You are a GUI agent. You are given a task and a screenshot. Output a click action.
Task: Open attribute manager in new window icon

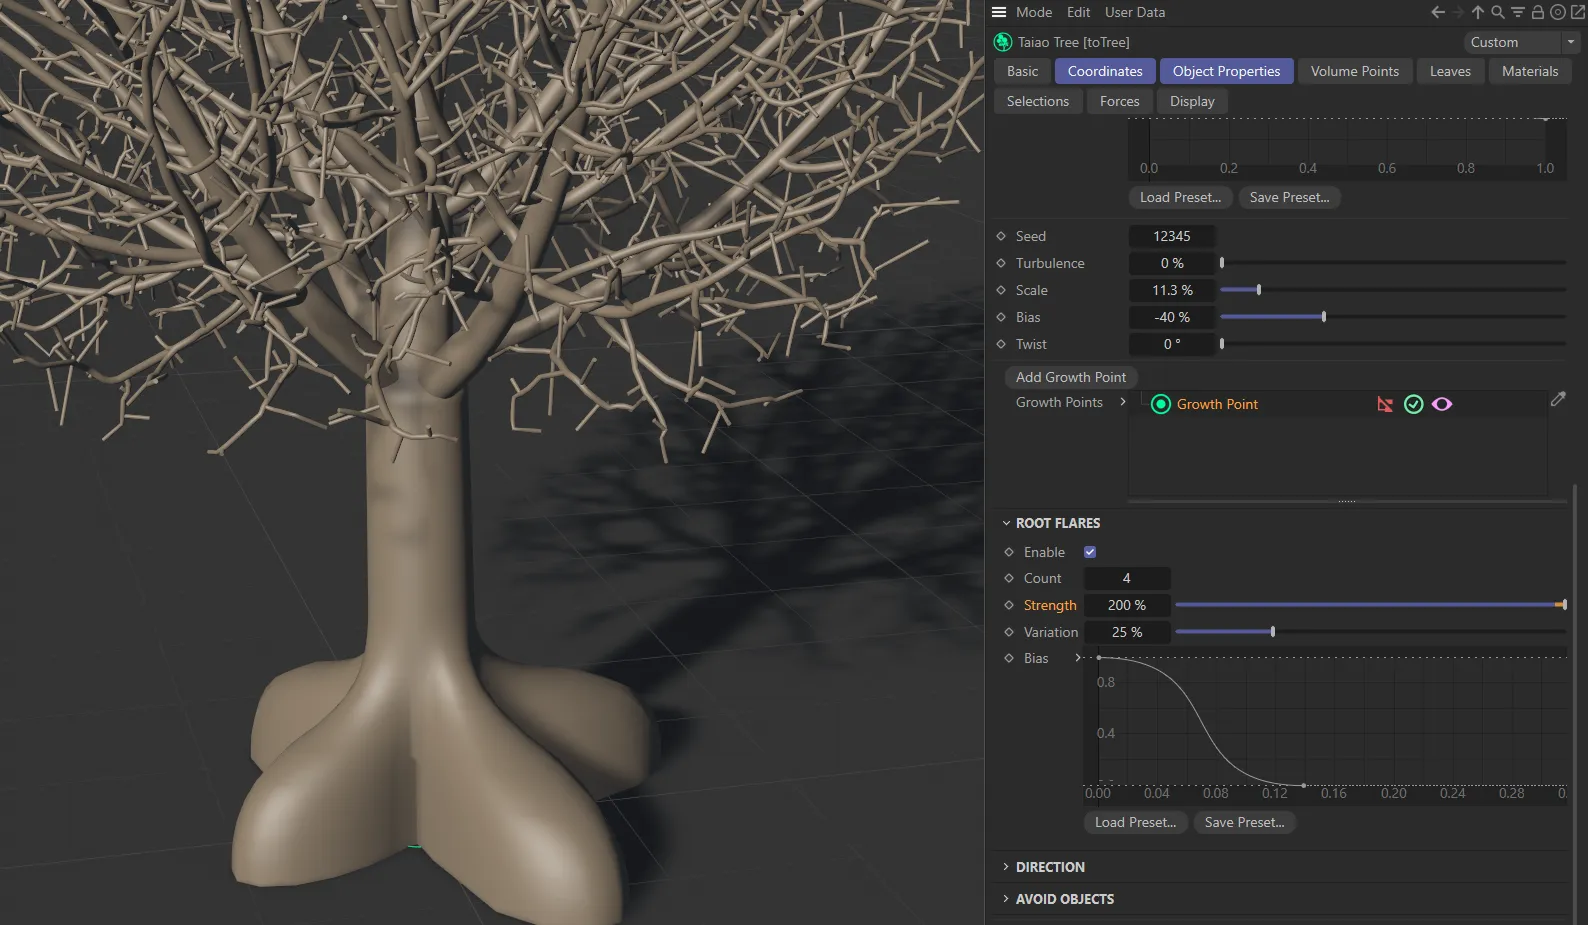[1578, 12]
